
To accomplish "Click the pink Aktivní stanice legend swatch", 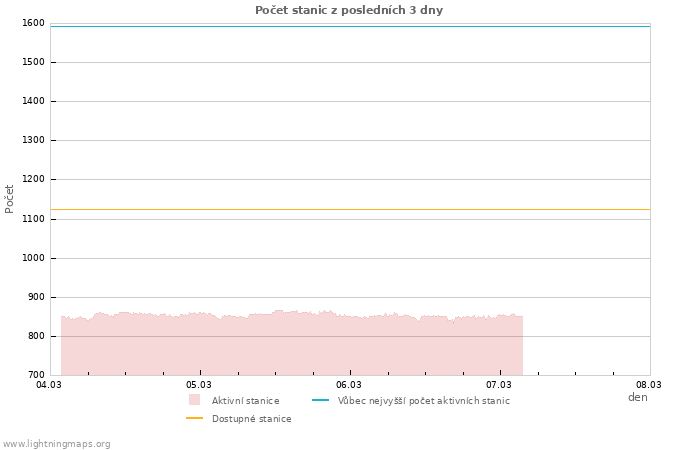I will coord(194,400).
